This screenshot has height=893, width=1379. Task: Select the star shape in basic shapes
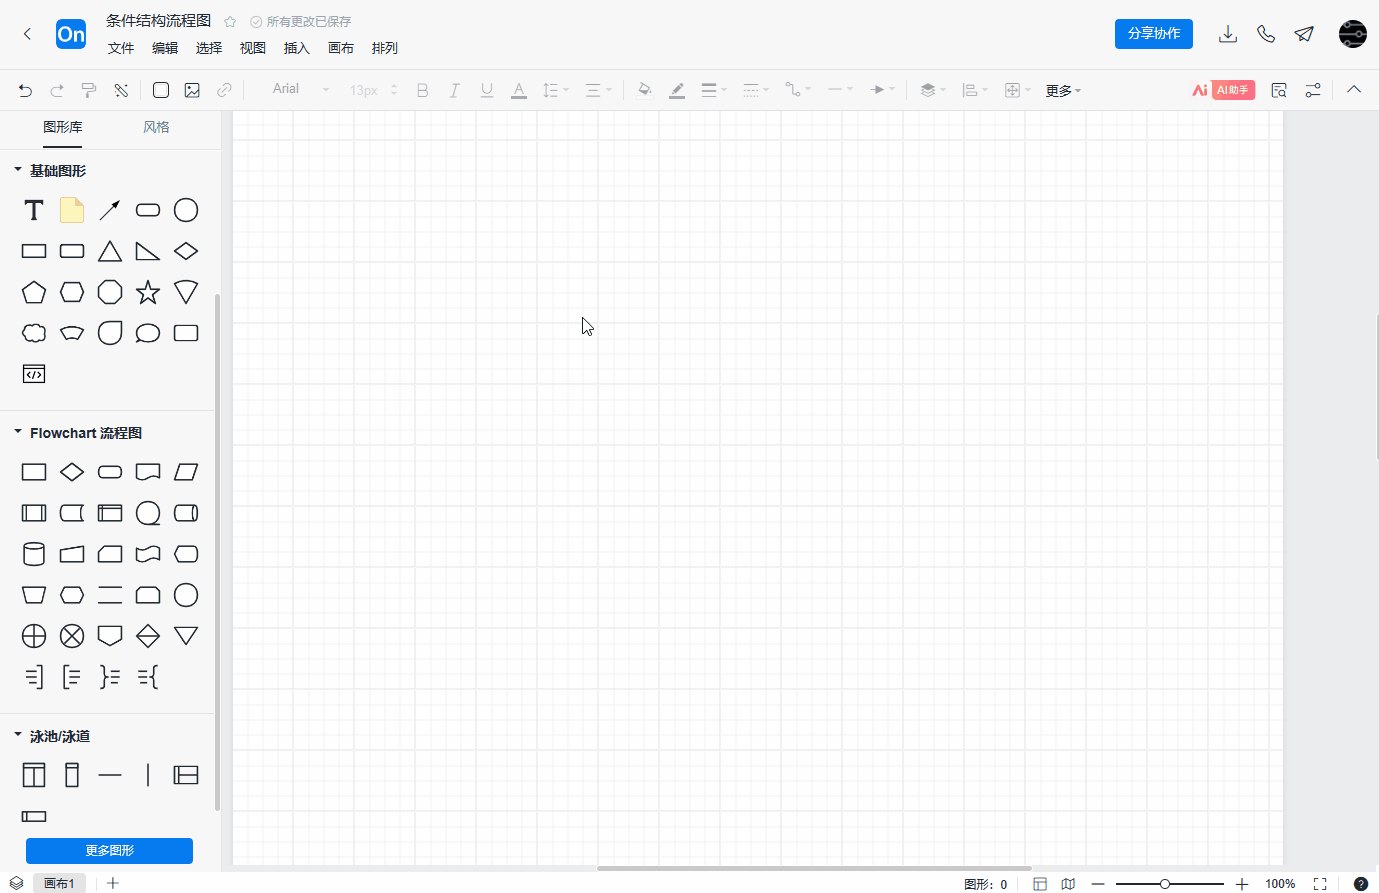point(148,292)
